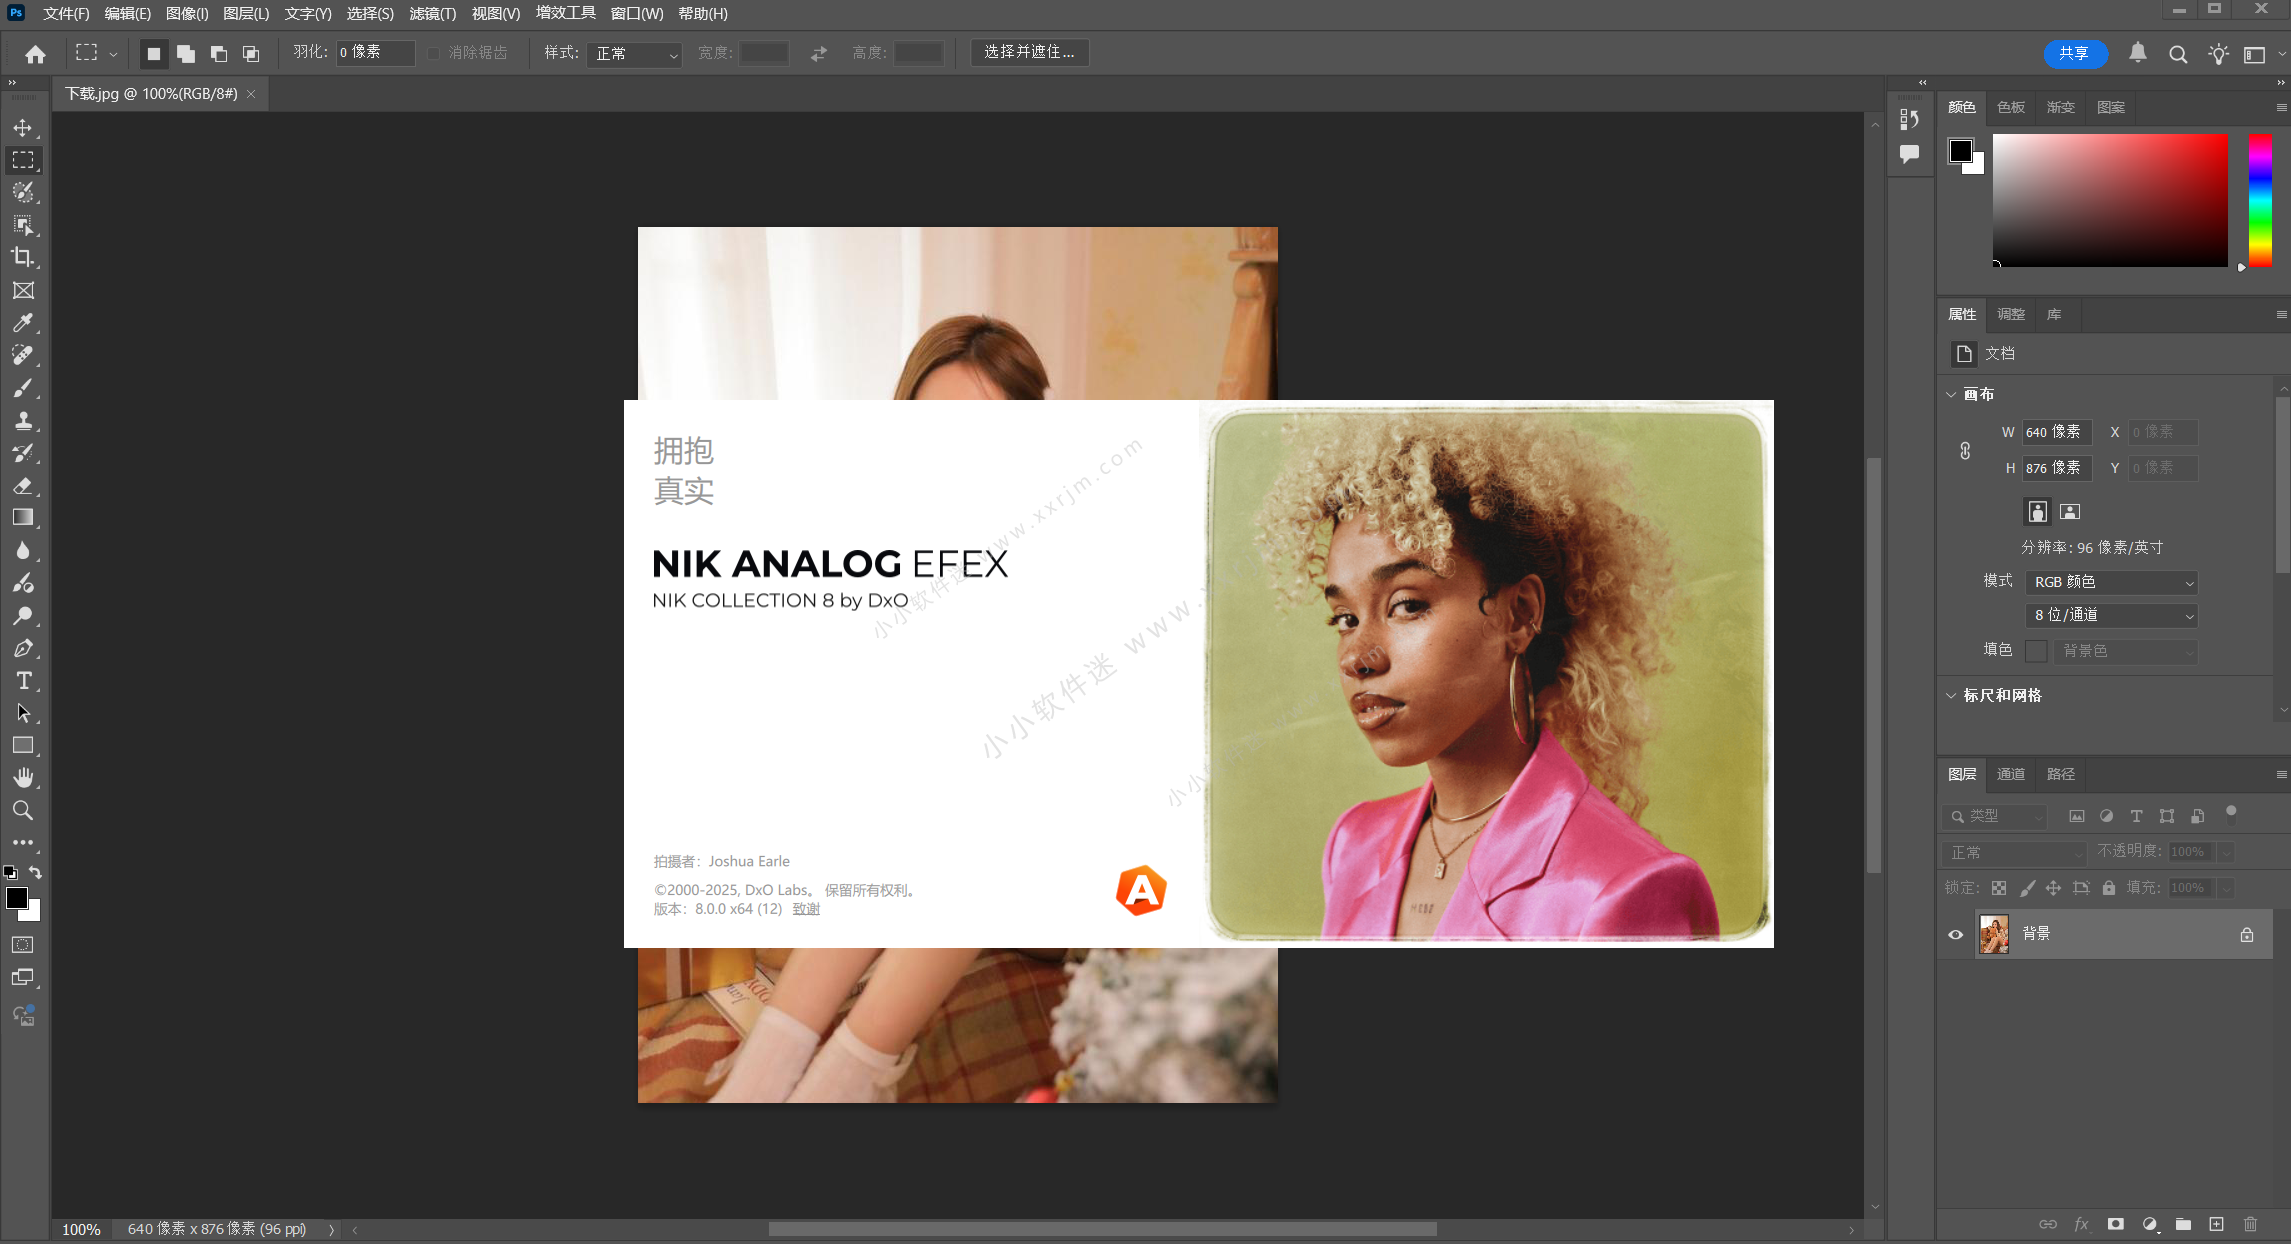Select the Horizontal Type tool
Image resolution: width=2291 pixels, height=1244 pixels.
tap(23, 681)
